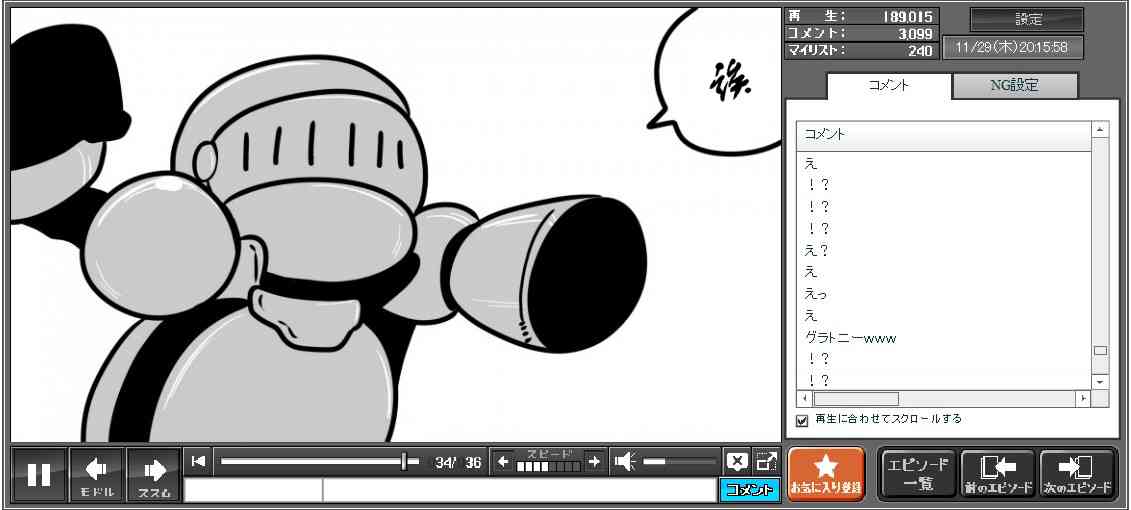This screenshot has height=510, width=1131.
Task: Decrease playback speed with the left arrow
Action: (x=503, y=461)
